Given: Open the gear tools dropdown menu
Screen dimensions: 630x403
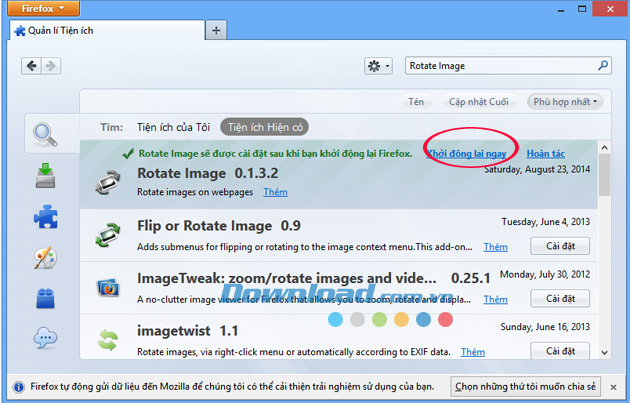Looking at the screenshot, I should click(x=378, y=66).
